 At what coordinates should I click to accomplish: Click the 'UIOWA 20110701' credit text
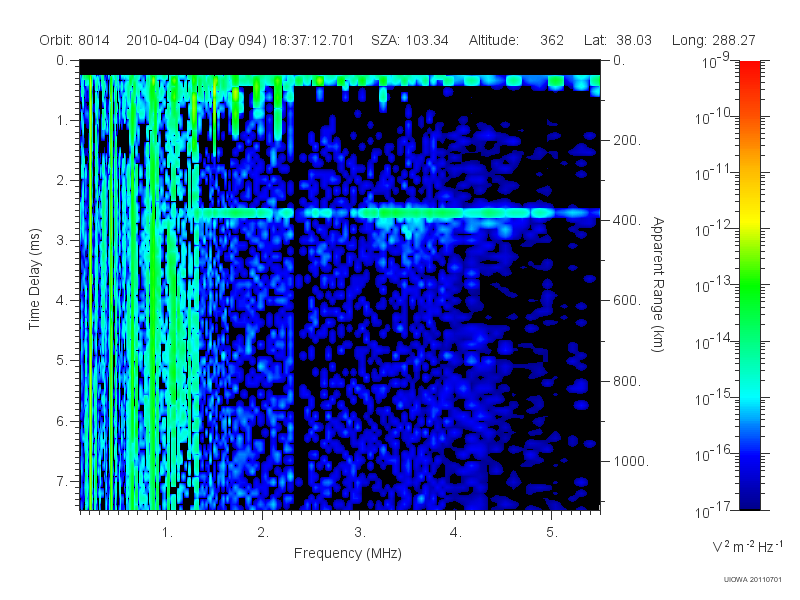click(753, 580)
